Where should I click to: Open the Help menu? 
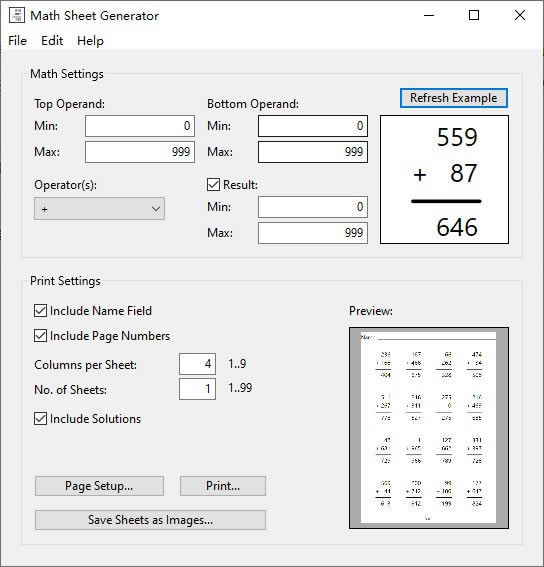[x=90, y=40]
